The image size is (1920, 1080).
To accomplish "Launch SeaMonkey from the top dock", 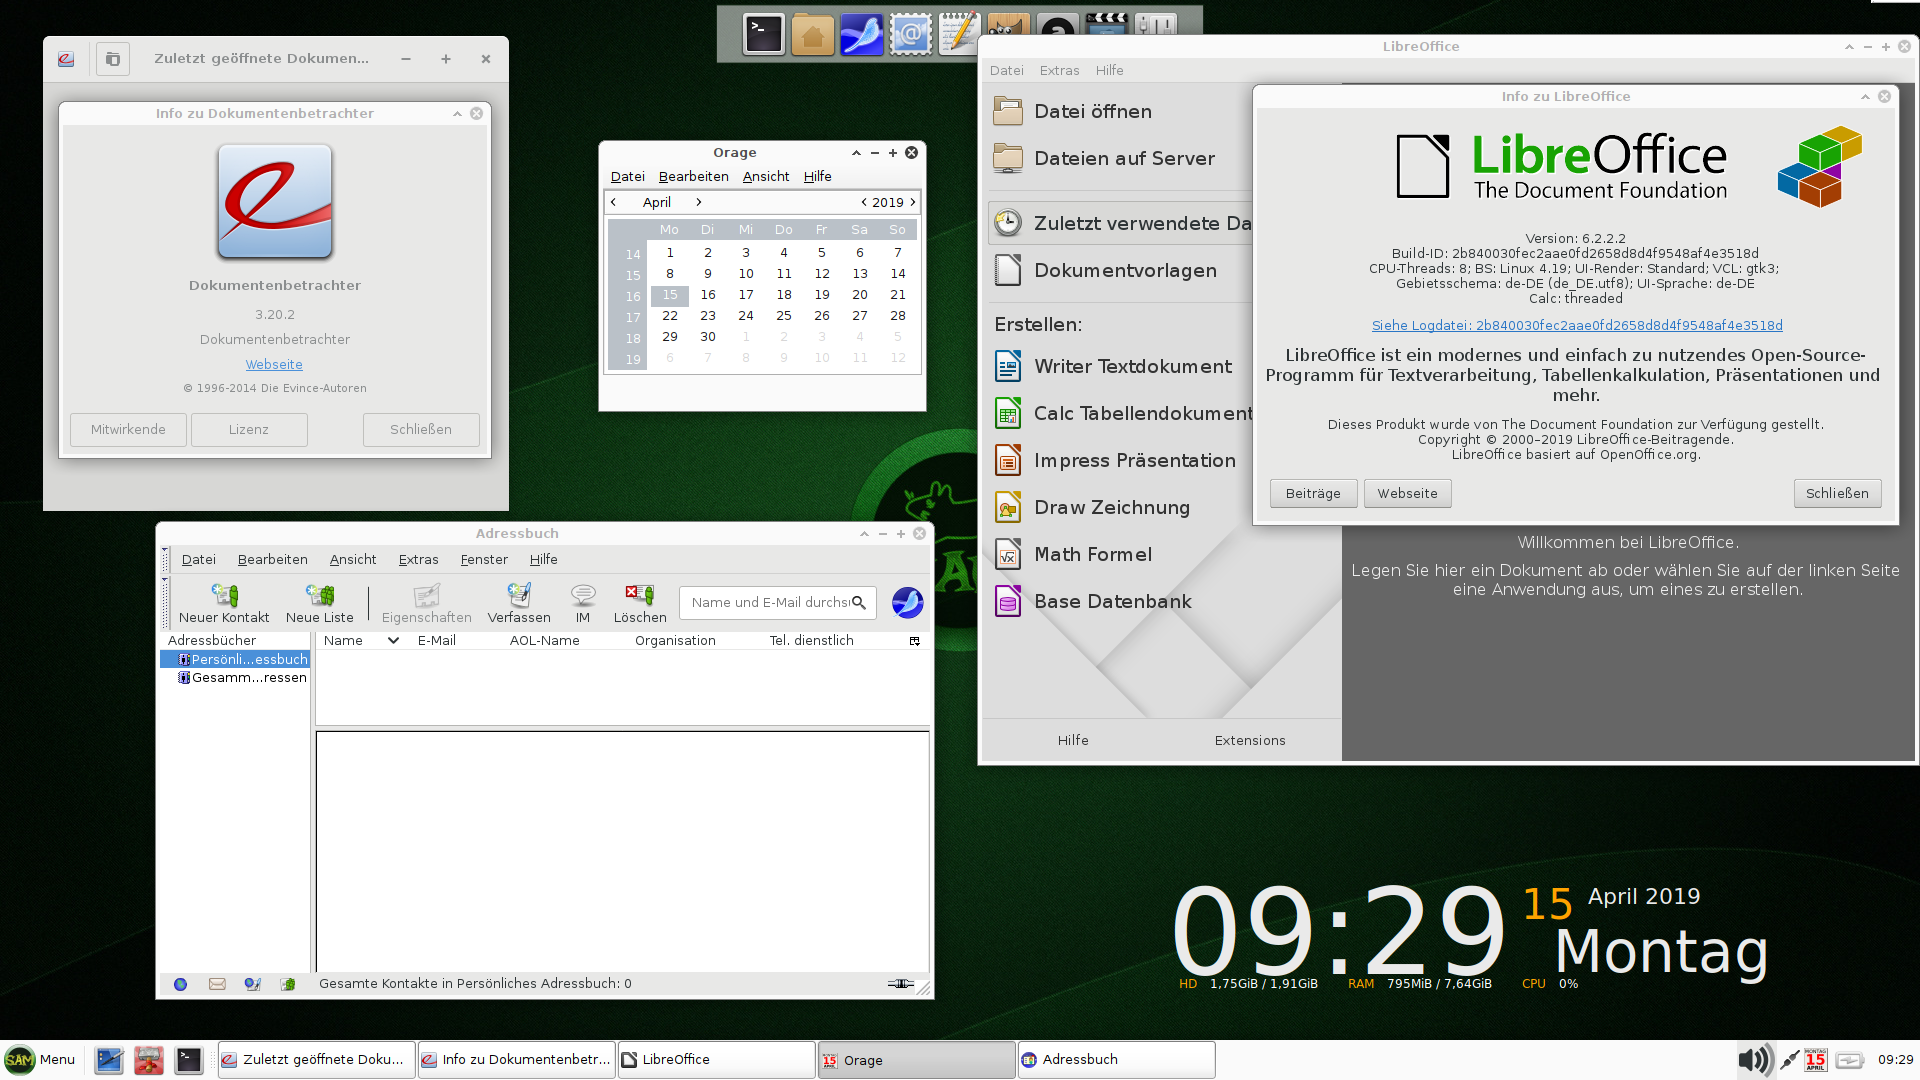I will 861,35.
